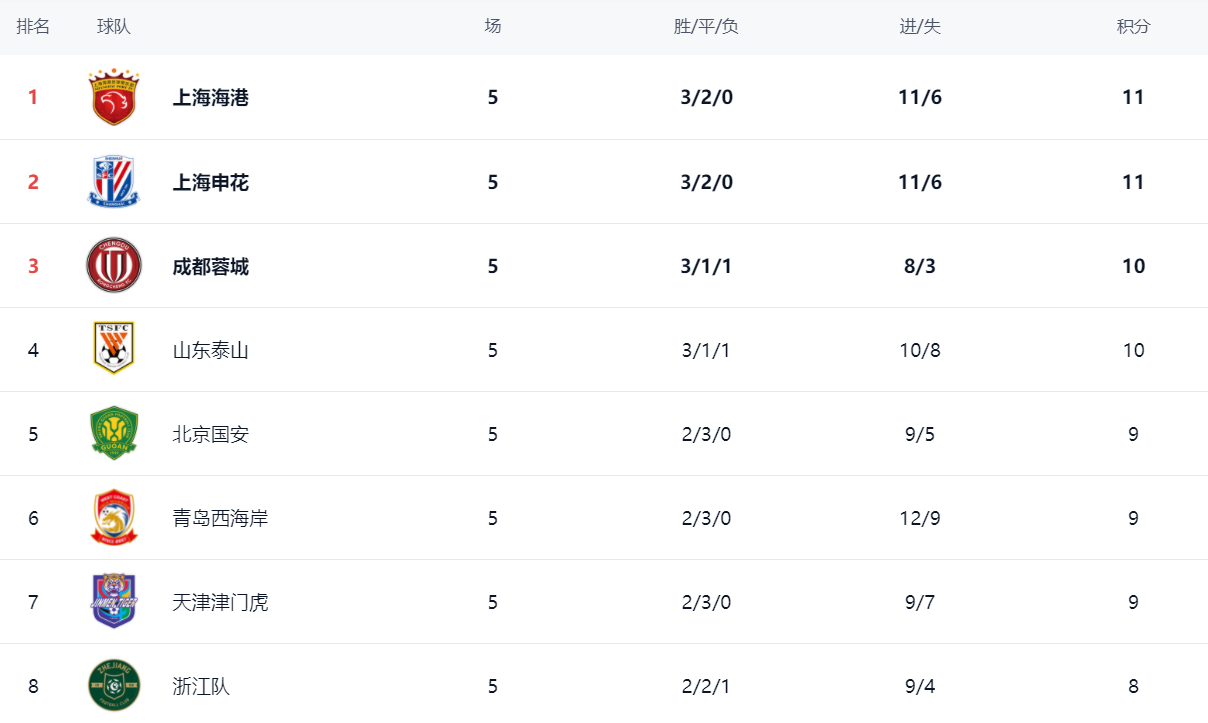Open the Chengdu Rongcheng (成都蓉城) round badge

point(113,266)
